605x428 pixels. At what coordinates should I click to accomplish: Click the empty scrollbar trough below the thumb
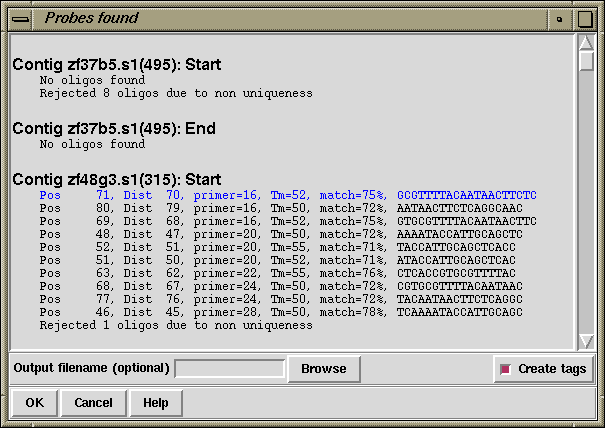[587, 200]
